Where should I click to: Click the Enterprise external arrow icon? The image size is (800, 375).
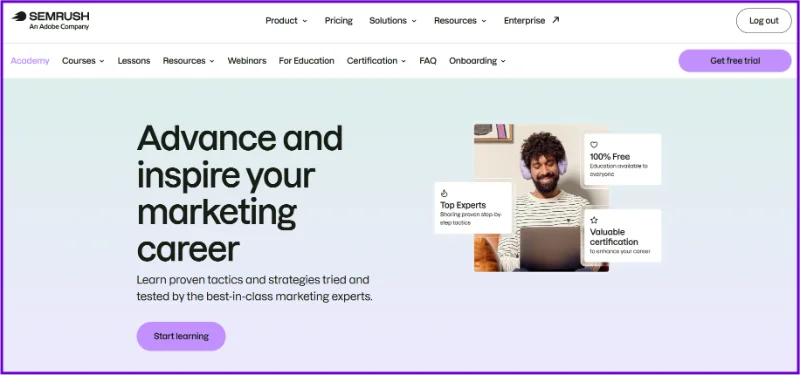556,20
